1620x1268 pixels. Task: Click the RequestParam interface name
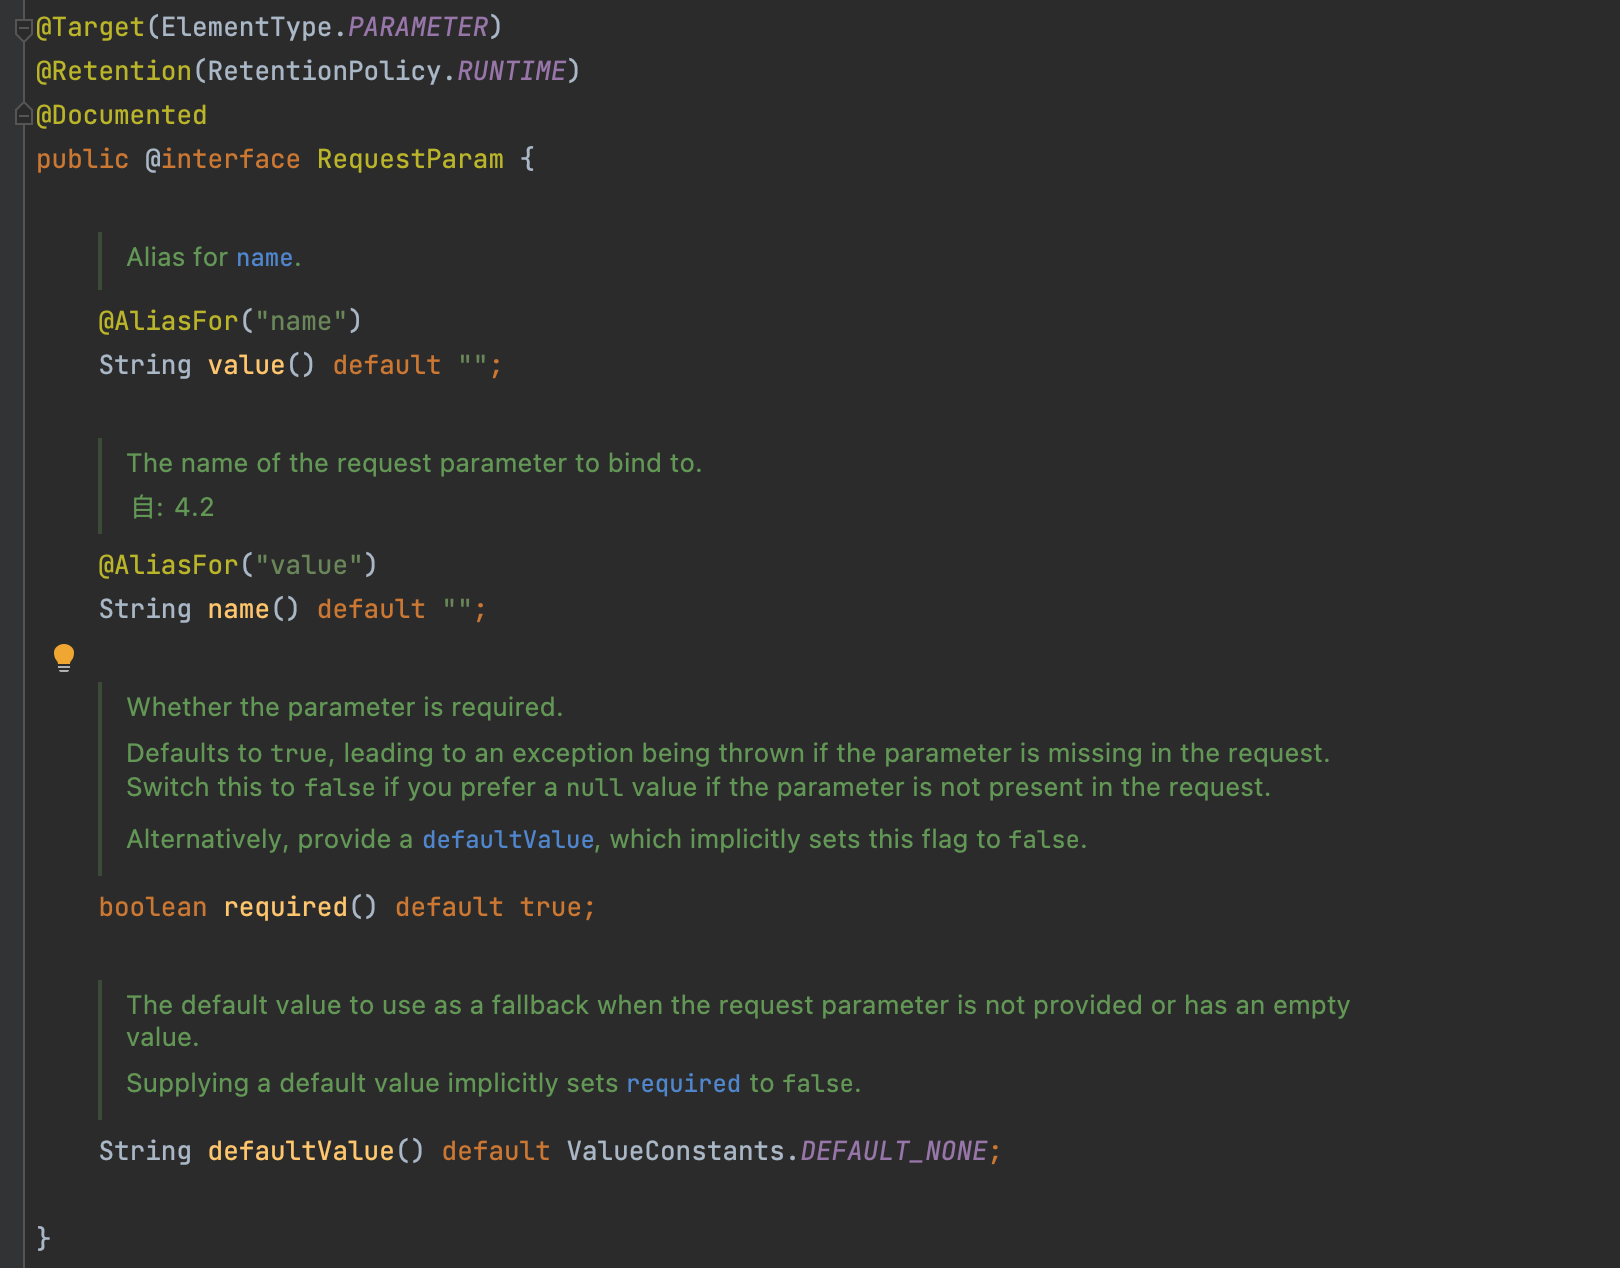click(410, 159)
